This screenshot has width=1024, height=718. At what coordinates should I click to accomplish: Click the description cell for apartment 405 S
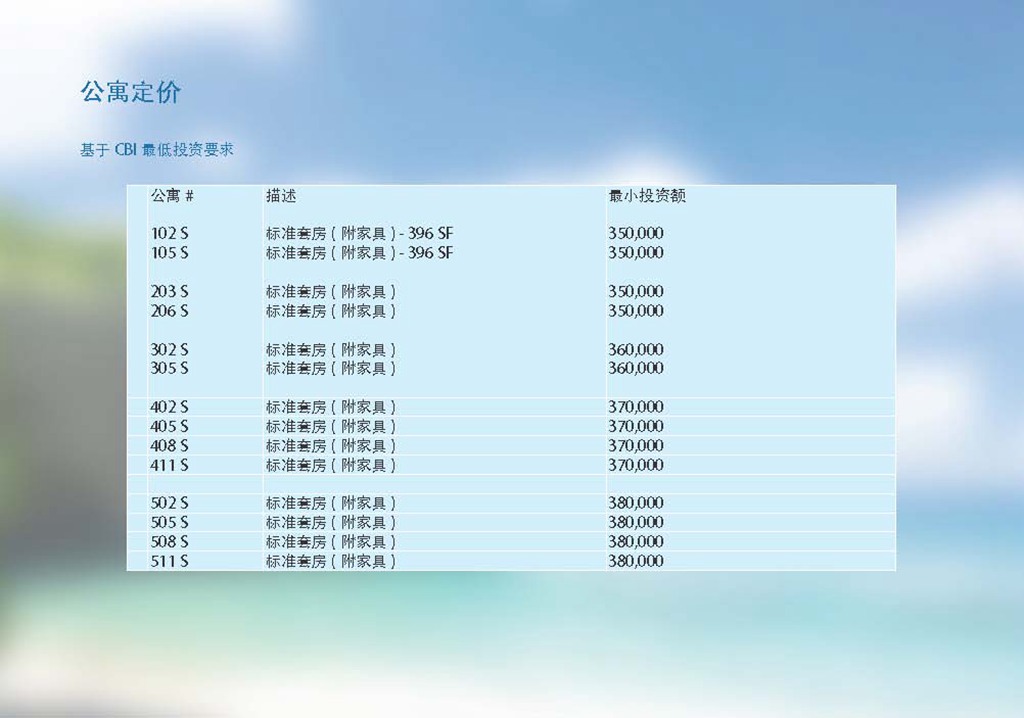[x=331, y=426]
